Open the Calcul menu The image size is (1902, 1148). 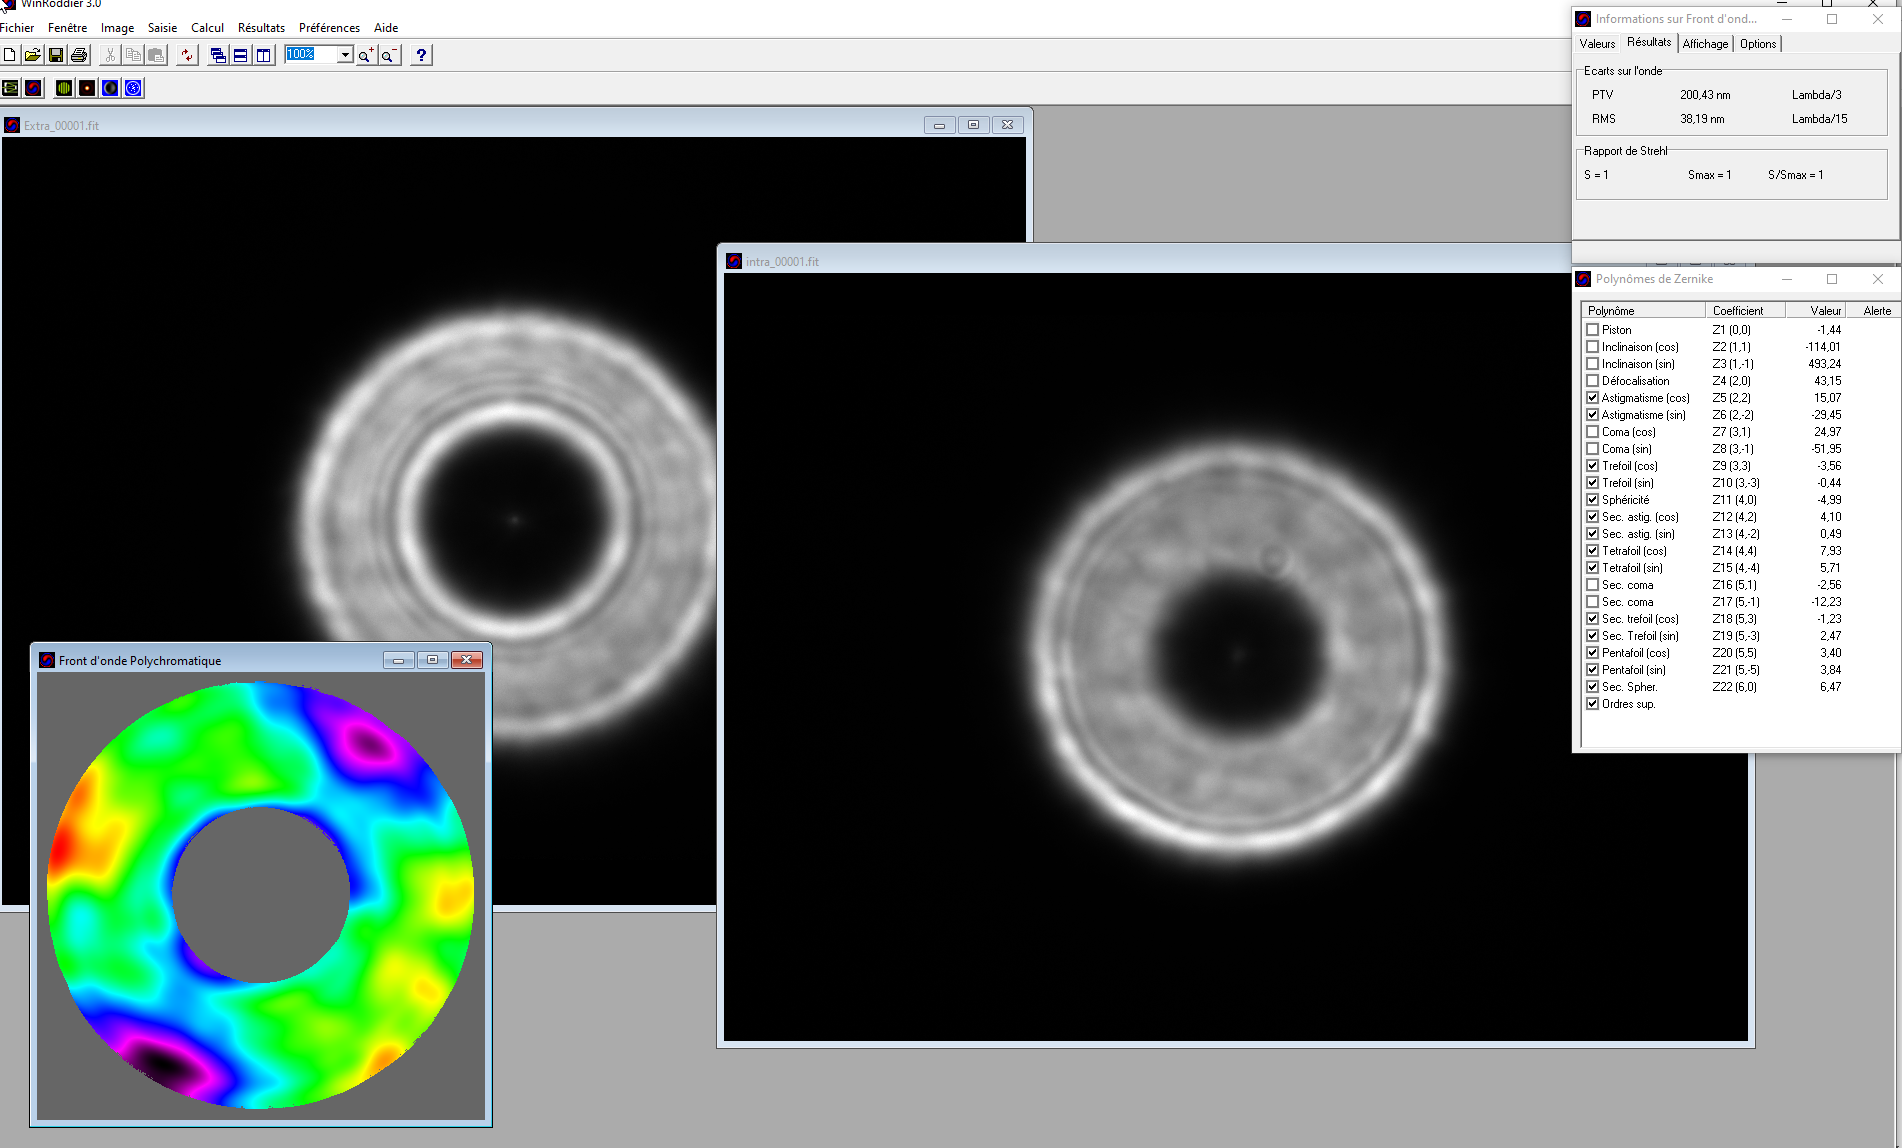tap(207, 28)
